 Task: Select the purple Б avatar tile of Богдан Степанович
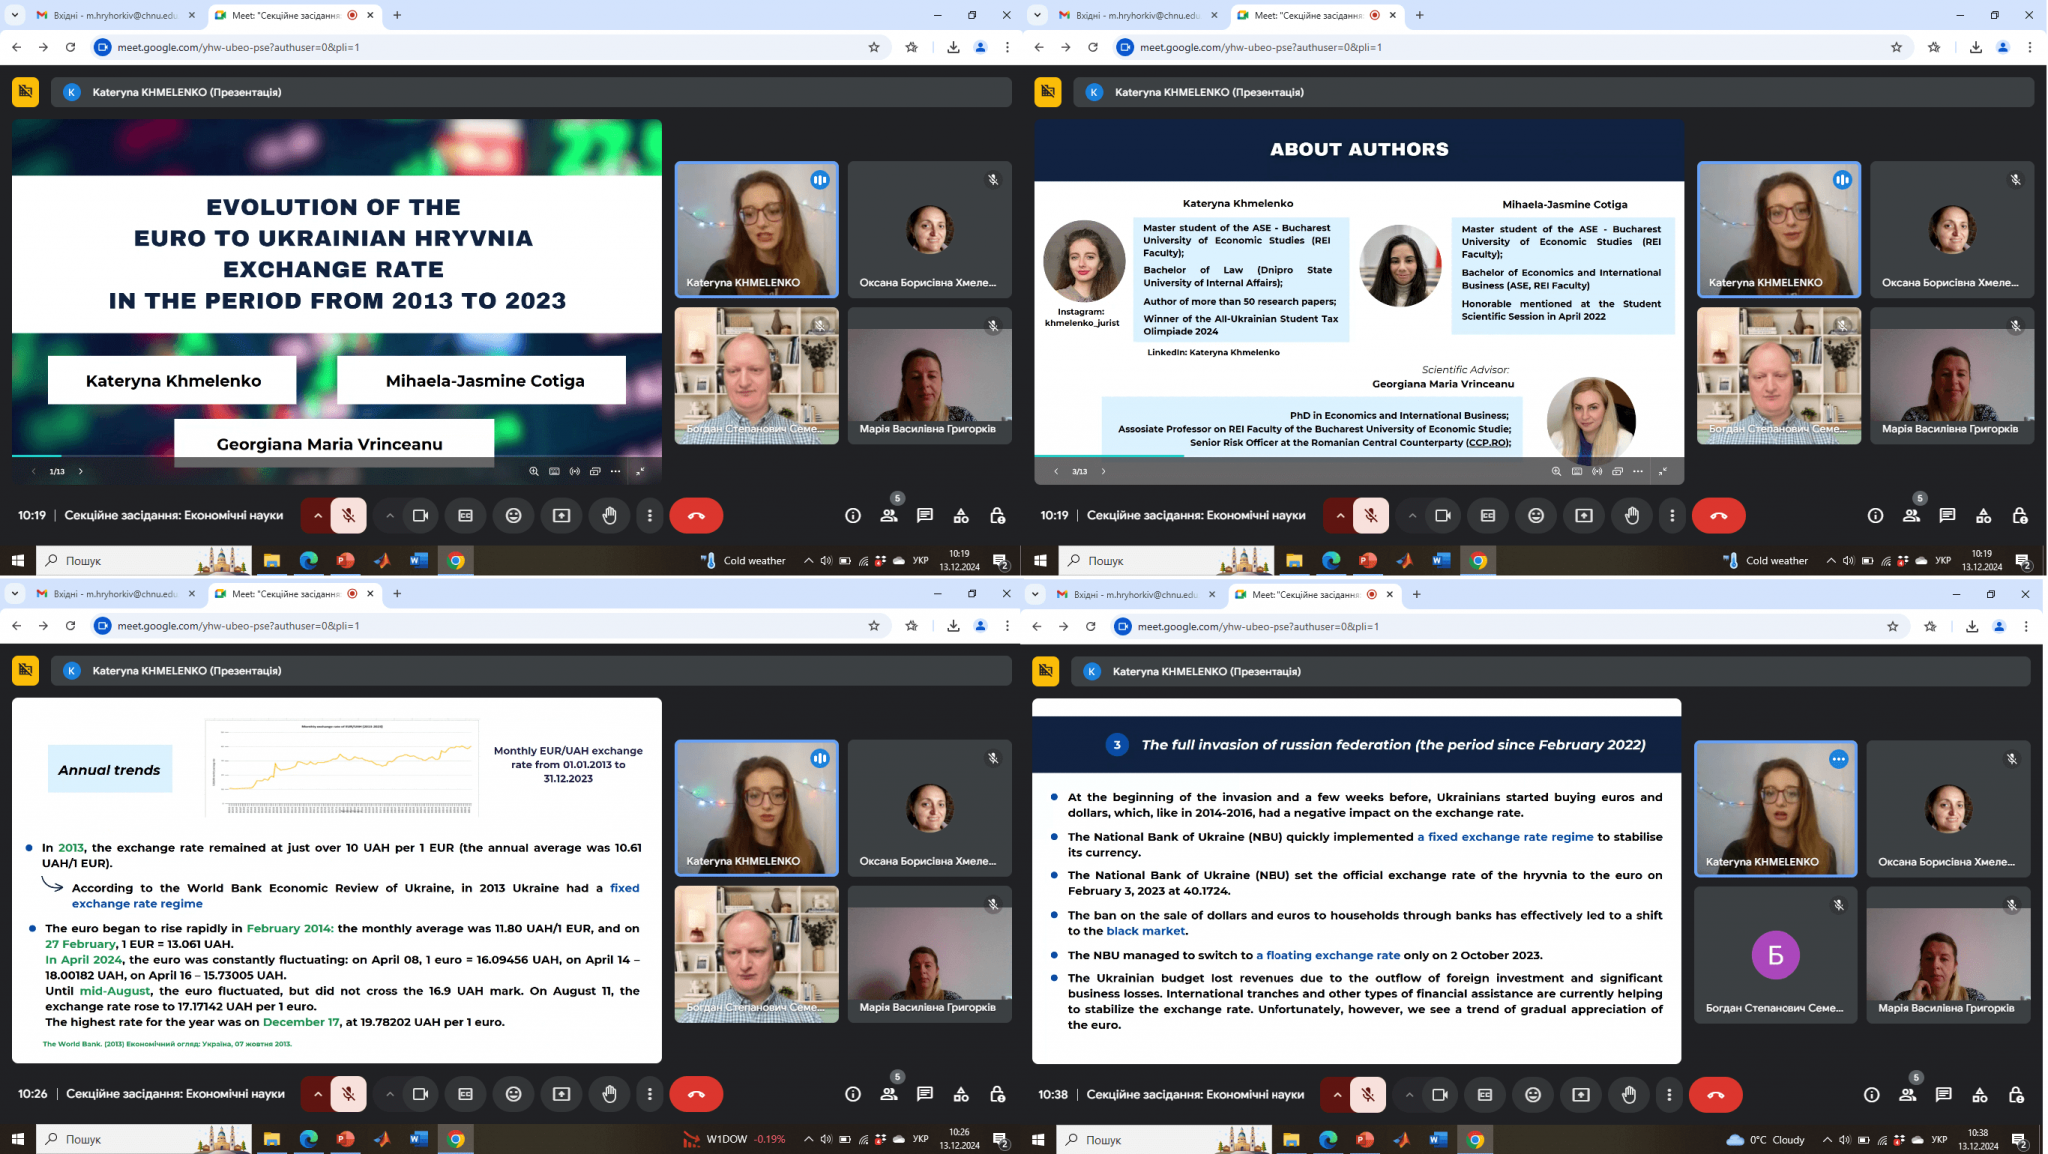1775,955
